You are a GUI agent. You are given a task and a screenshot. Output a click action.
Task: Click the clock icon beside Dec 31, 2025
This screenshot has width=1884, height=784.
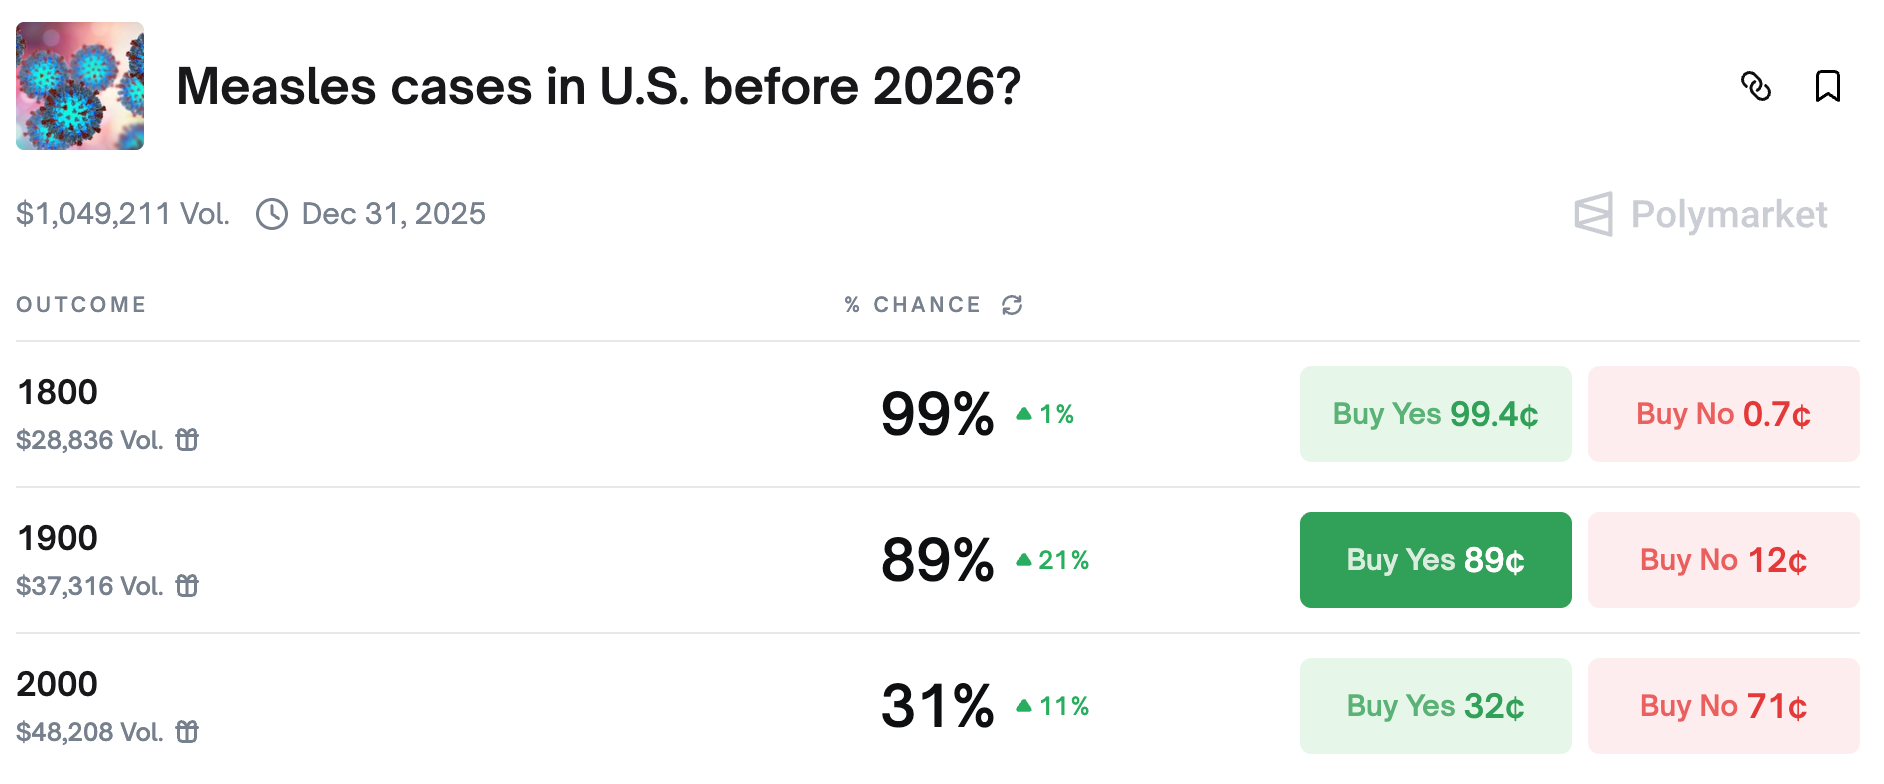click(272, 214)
